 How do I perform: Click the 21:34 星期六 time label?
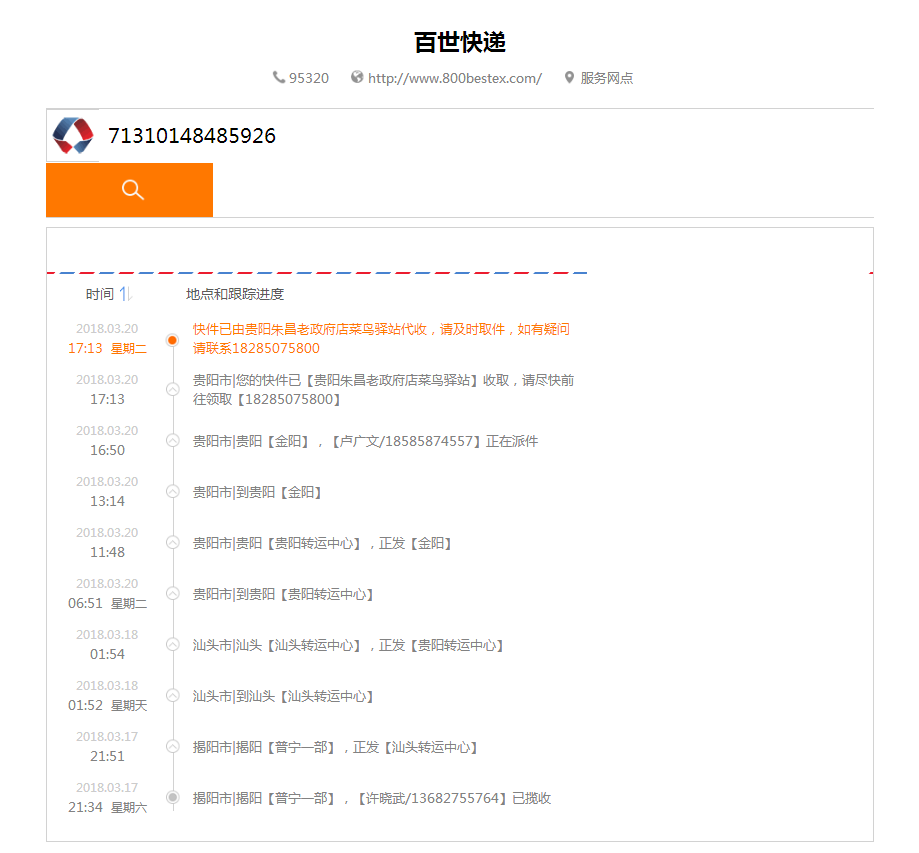pos(107,807)
